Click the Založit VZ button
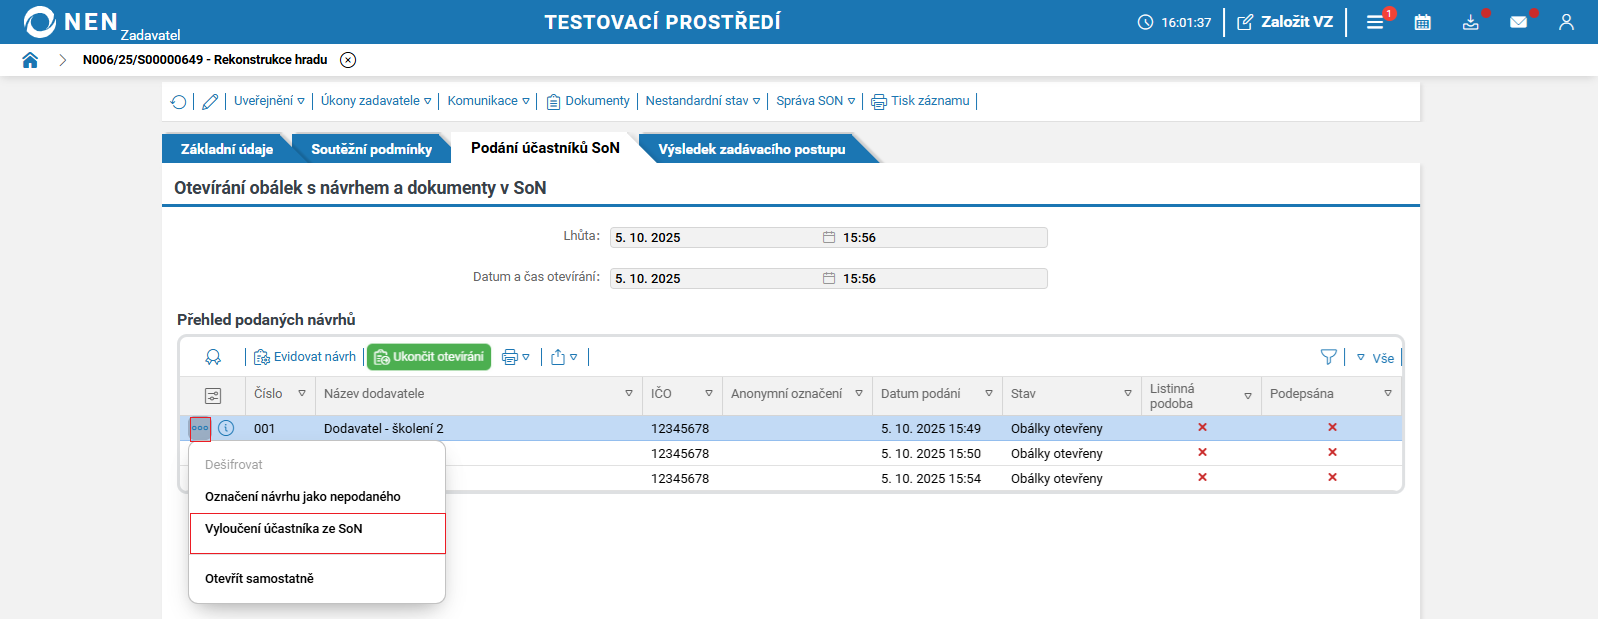1598x619 pixels. (1285, 22)
